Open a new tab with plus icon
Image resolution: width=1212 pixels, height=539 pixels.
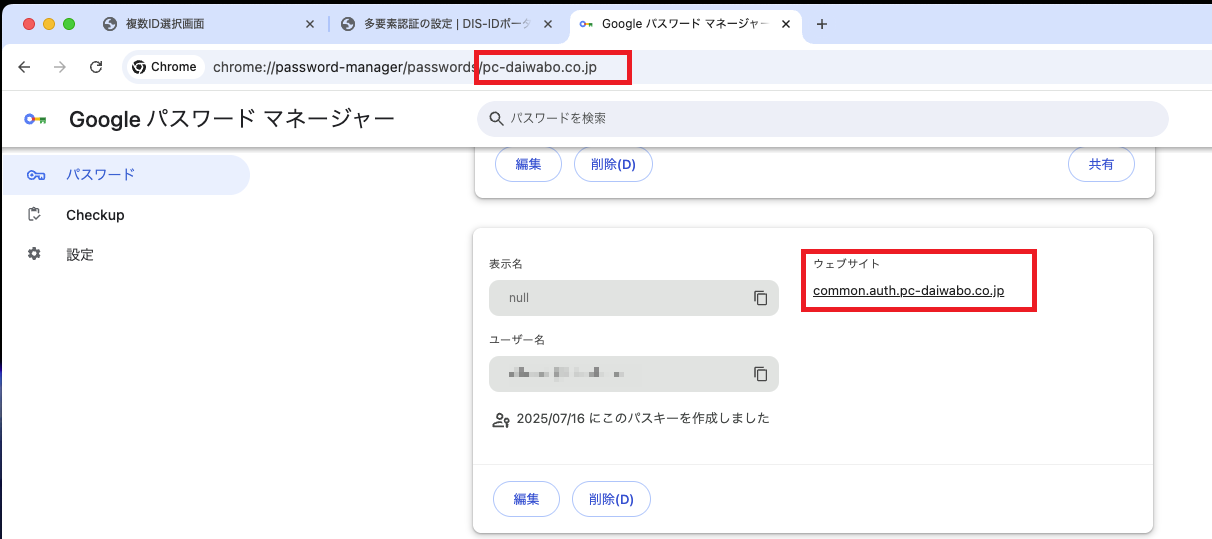822,25
